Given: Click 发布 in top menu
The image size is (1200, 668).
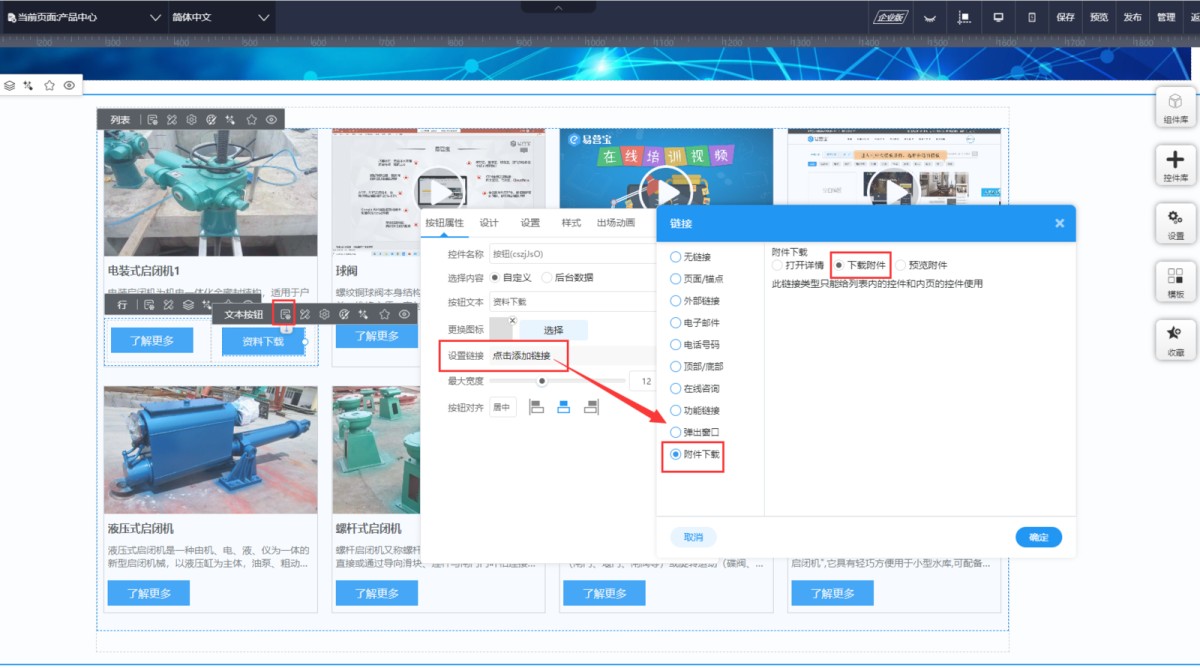Looking at the screenshot, I should [1132, 17].
